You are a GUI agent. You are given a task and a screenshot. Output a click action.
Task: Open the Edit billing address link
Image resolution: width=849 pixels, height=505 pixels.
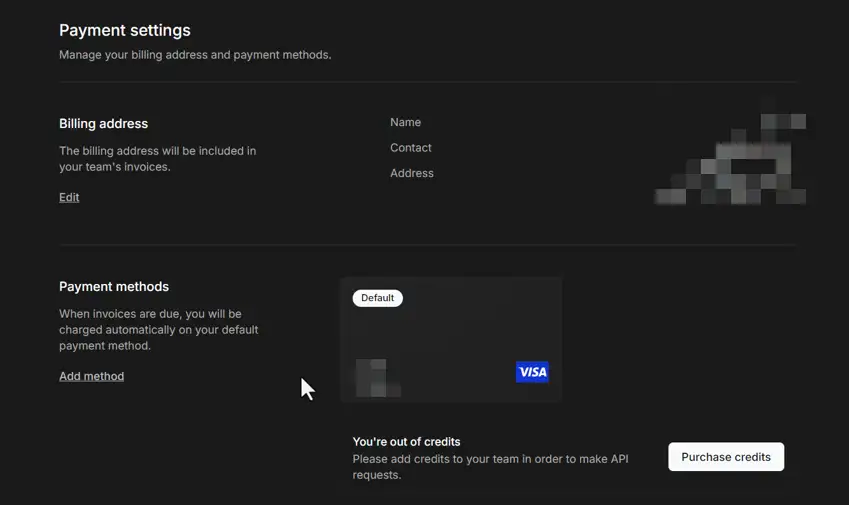tap(69, 197)
